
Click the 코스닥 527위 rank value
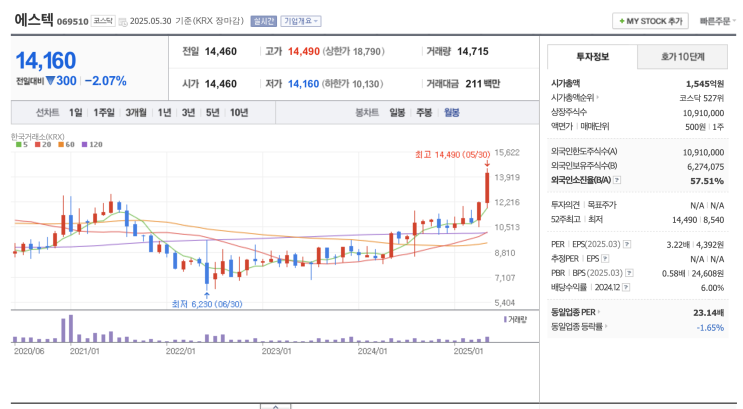[x=701, y=98]
